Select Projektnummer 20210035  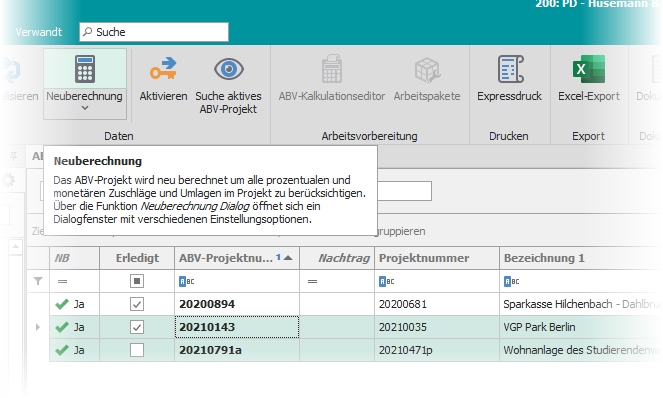437,327
